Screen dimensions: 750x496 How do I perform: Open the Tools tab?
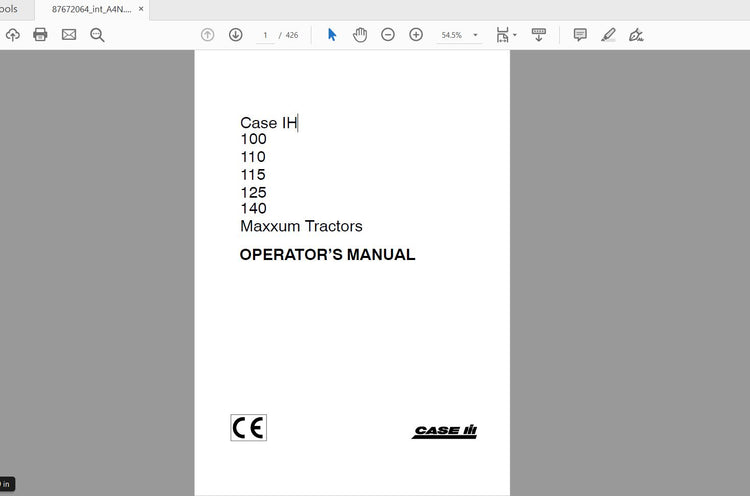[x=10, y=9]
